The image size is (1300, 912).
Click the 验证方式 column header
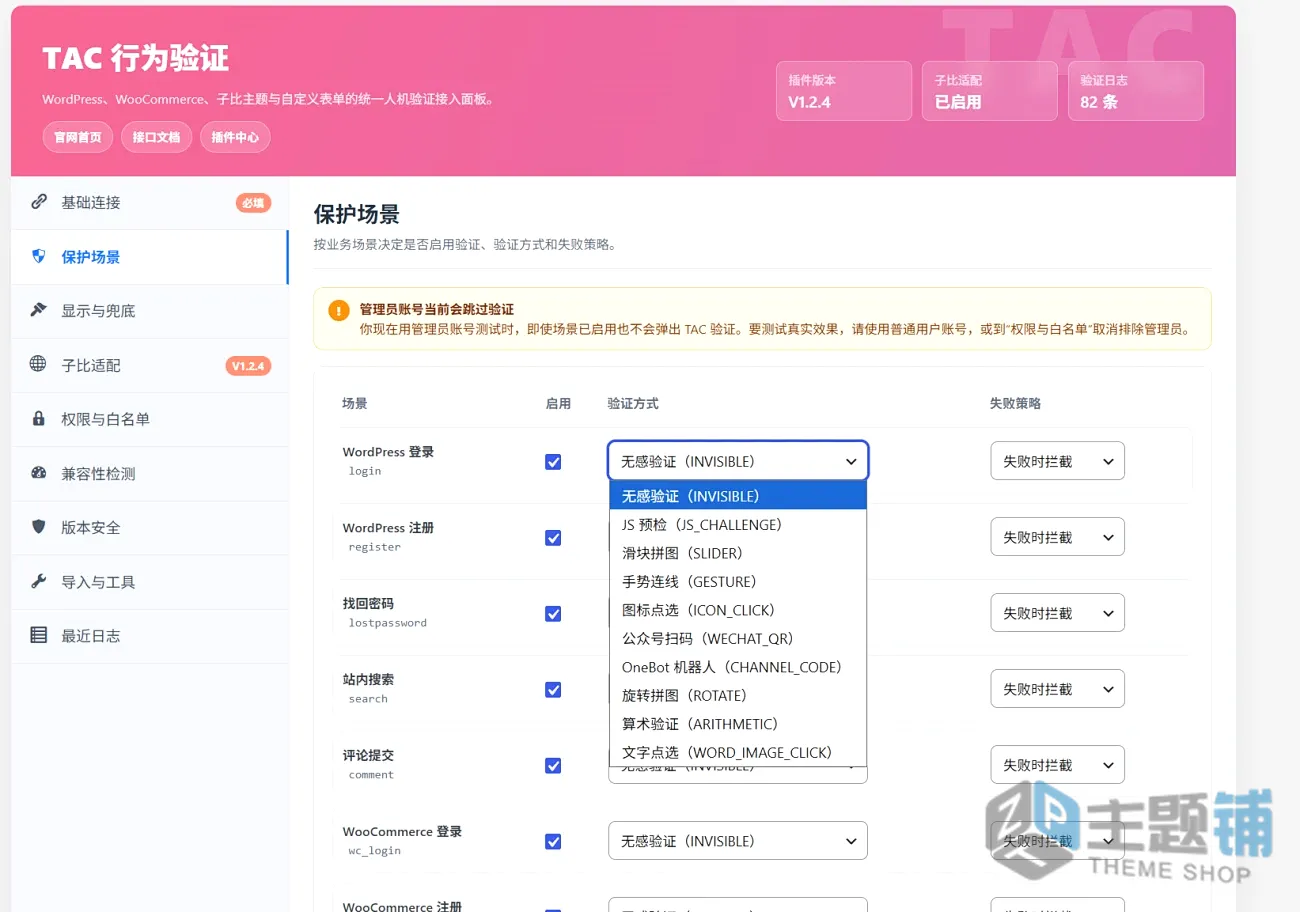[x=633, y=403]
